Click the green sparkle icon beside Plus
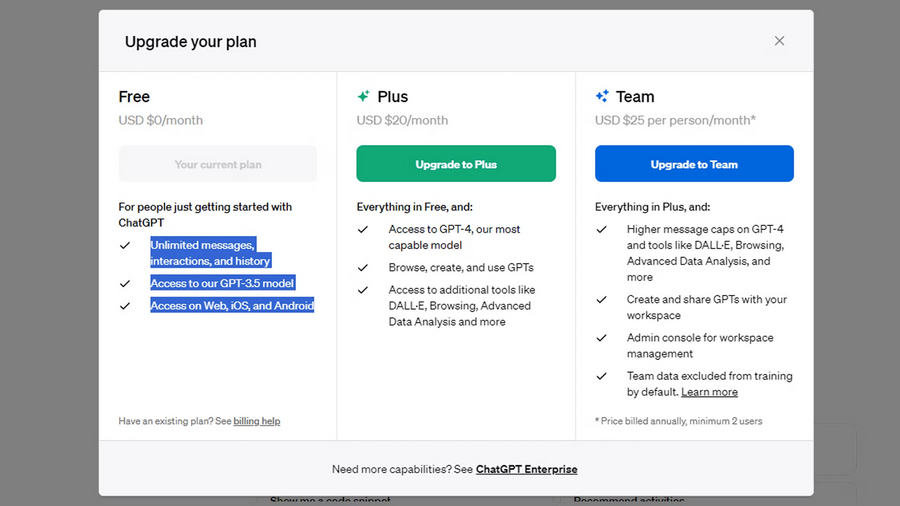Image resolution: width=900 pixels, height=506 pixels. coord(363,96)
